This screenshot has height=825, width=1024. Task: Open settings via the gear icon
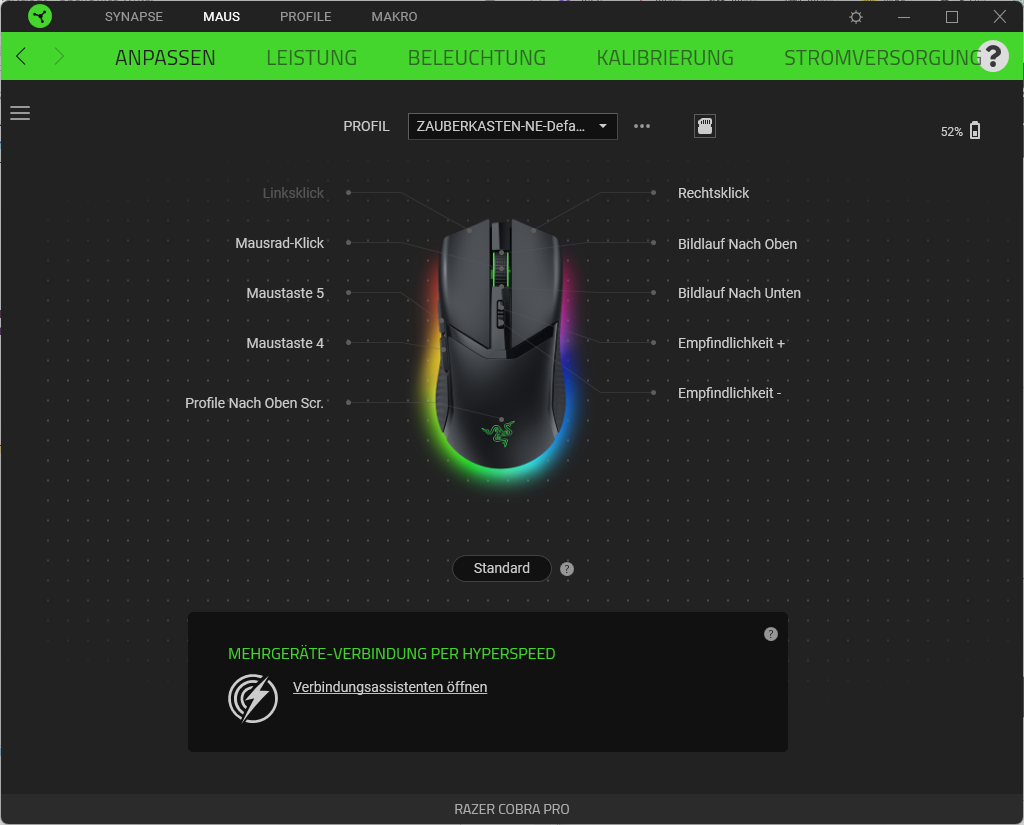(x=856, y=17)
